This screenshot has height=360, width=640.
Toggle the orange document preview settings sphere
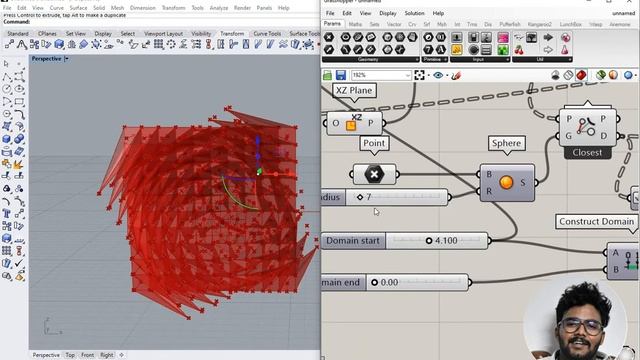tap(613, 75)
